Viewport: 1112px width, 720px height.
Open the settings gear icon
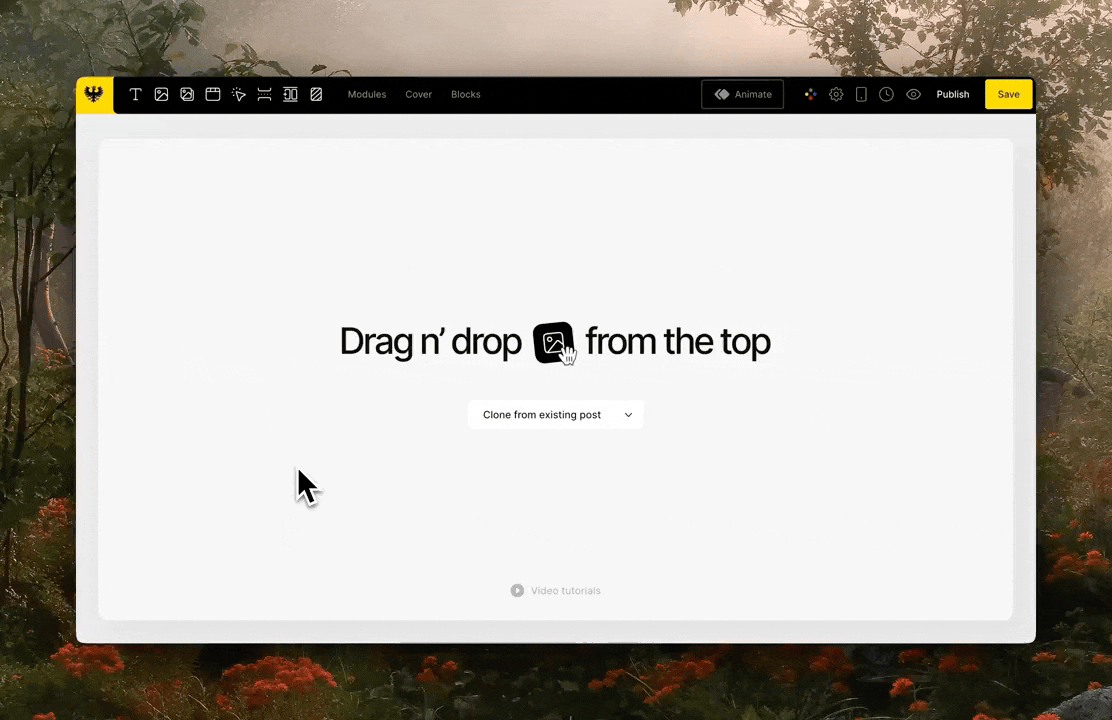coord(836,94)
